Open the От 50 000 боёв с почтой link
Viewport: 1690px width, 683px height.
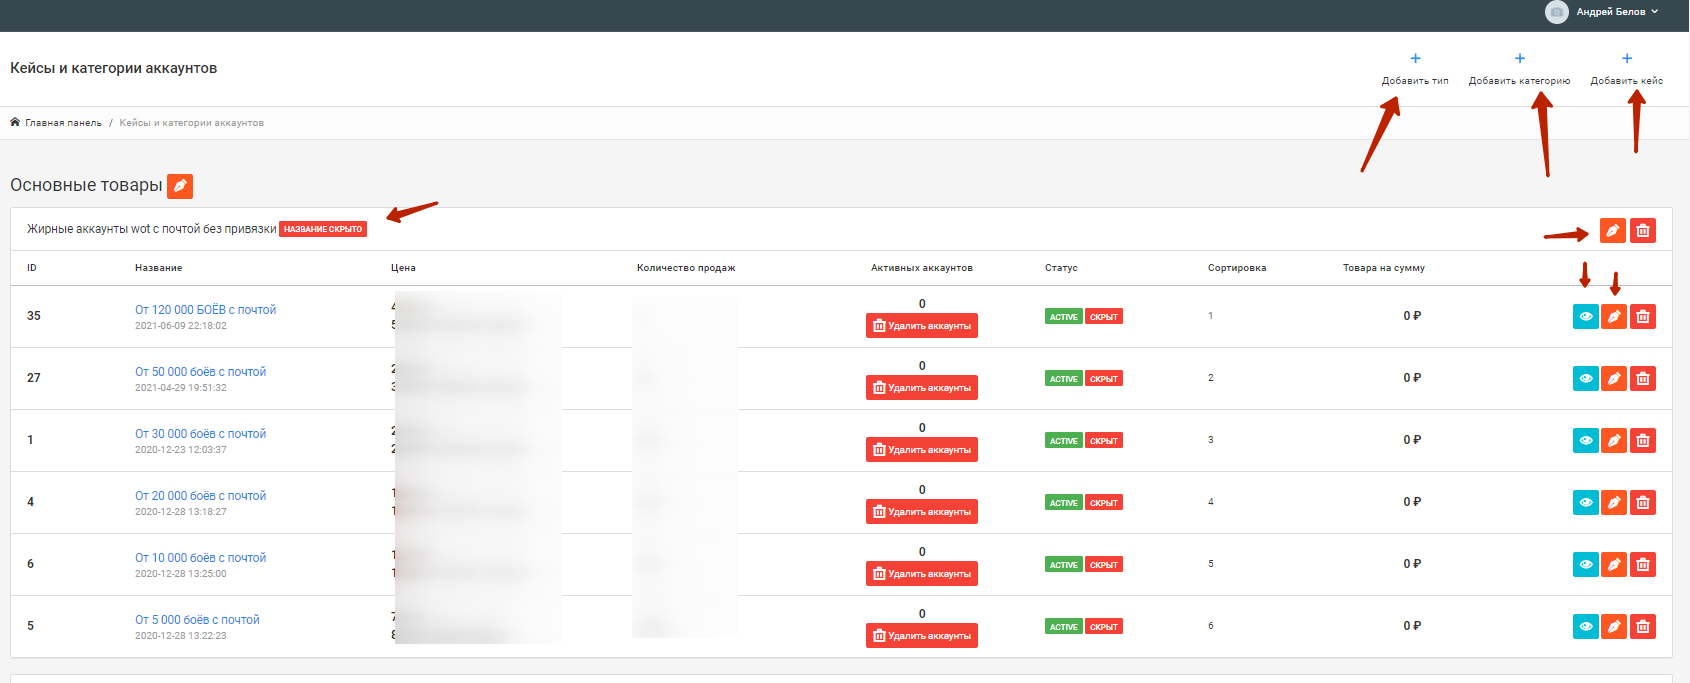click(x=200, y=372)
